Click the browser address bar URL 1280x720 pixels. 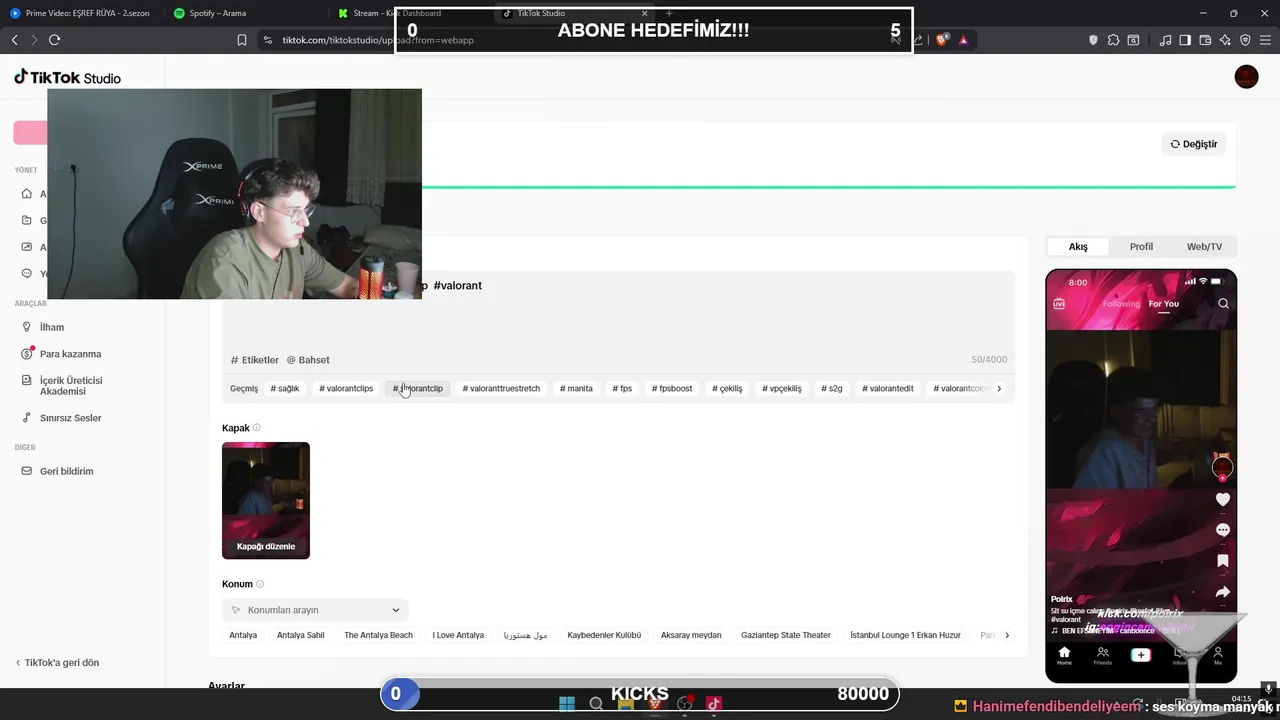[x=378, y=40]
